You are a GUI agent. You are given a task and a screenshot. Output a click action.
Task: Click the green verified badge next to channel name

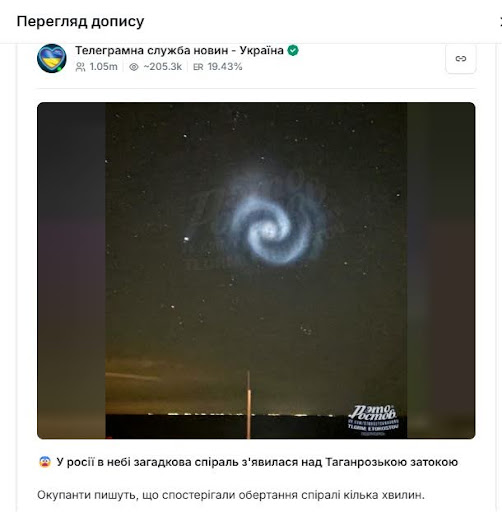293,50
